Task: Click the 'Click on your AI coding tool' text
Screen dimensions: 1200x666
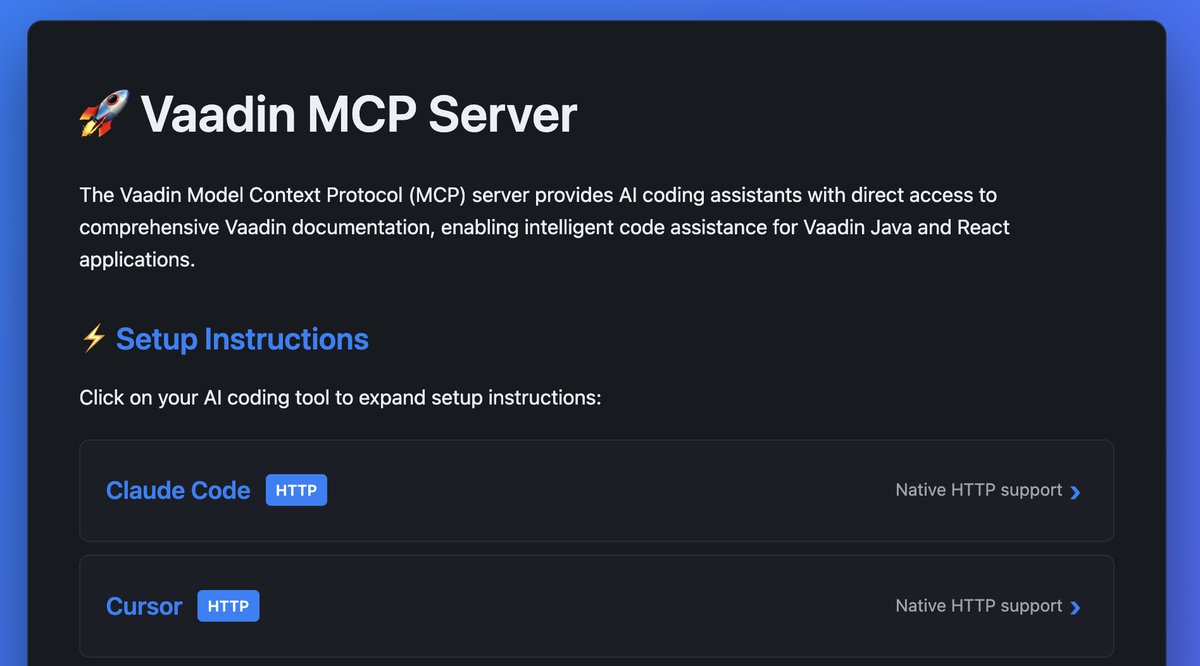Action: point(340,398)
